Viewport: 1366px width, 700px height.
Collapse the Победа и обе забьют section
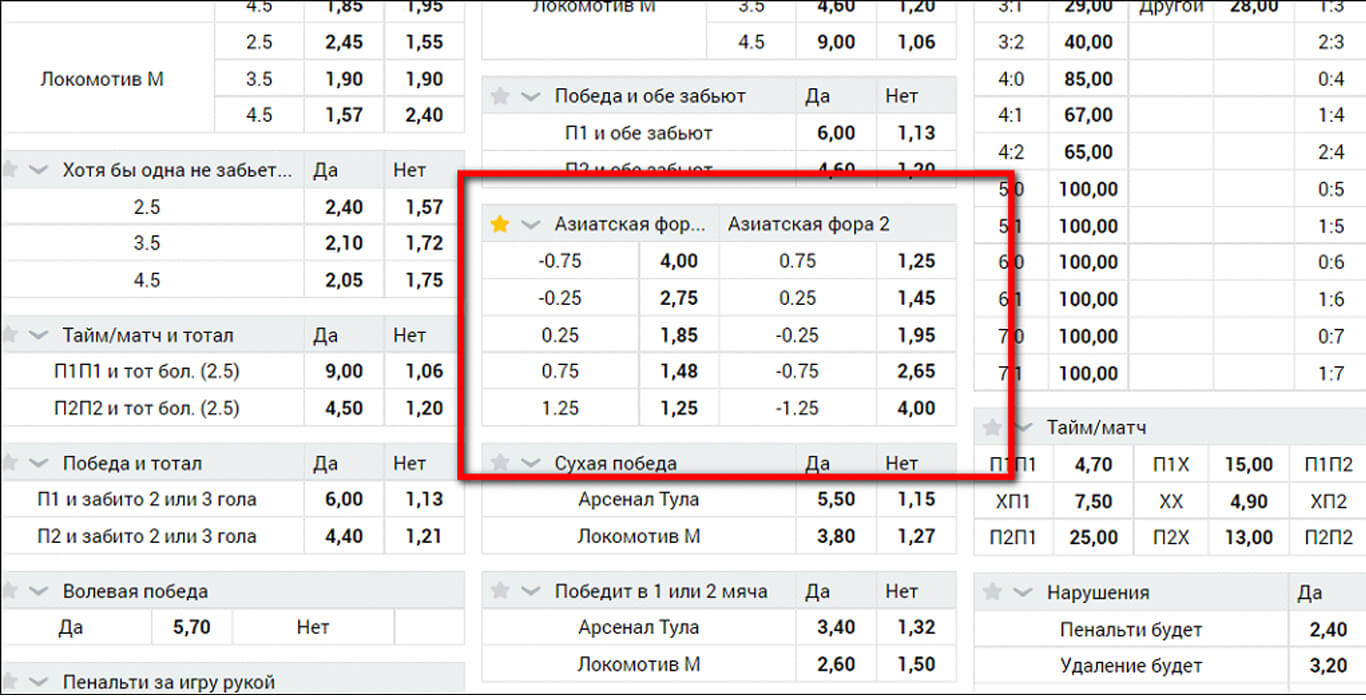point(531,96)
